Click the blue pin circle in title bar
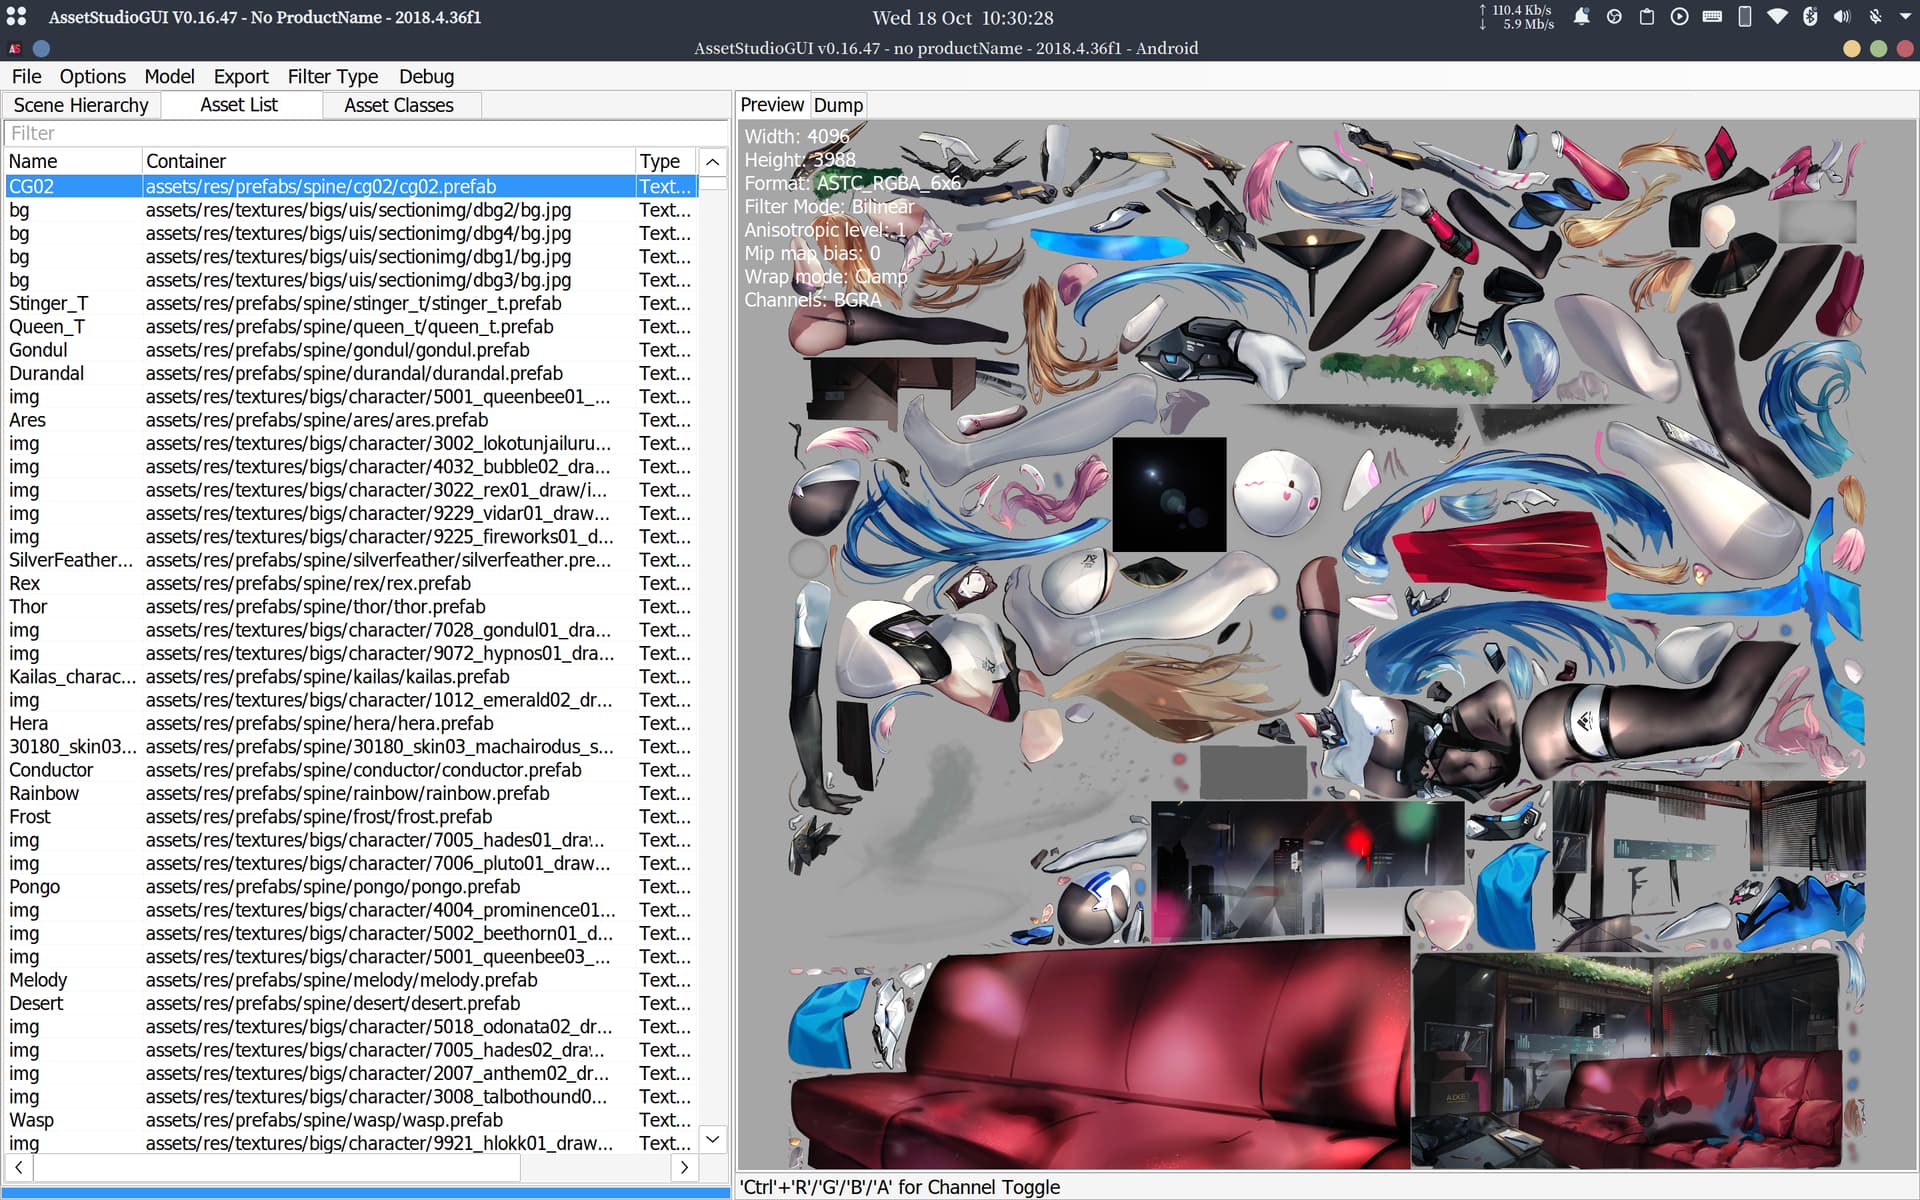1920x1200 pixels. pyautogui.click(x=41, y=48)
